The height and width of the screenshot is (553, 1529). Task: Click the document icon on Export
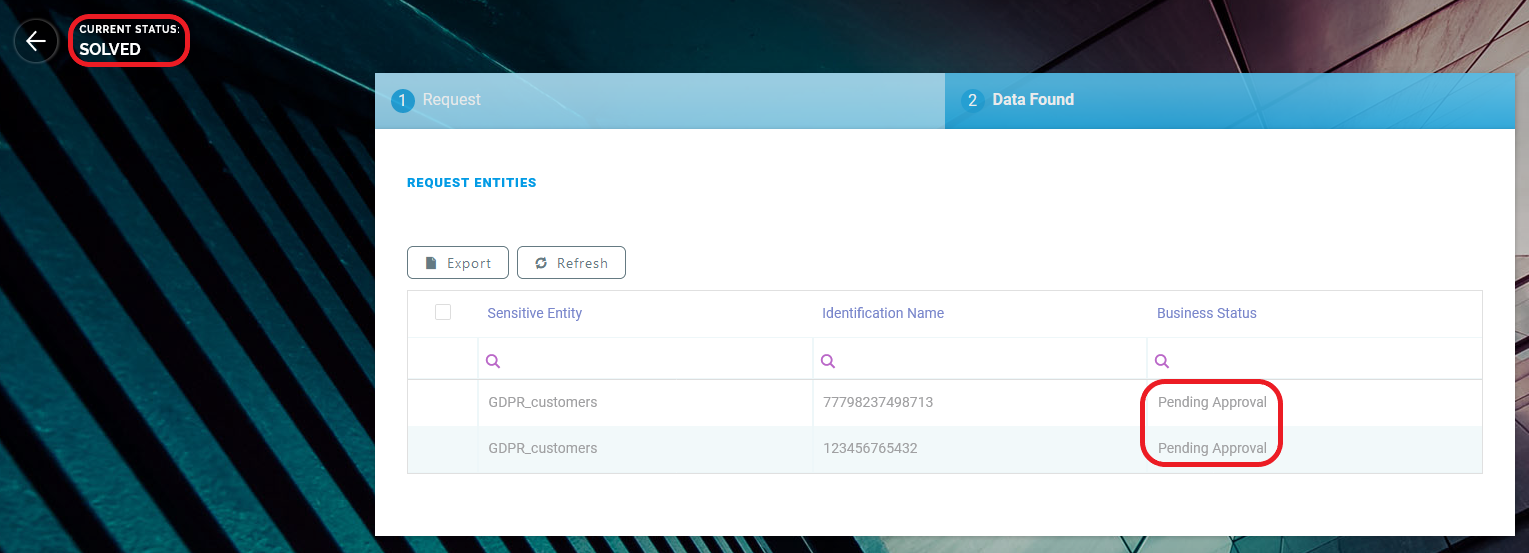click(x=431, y=263)
